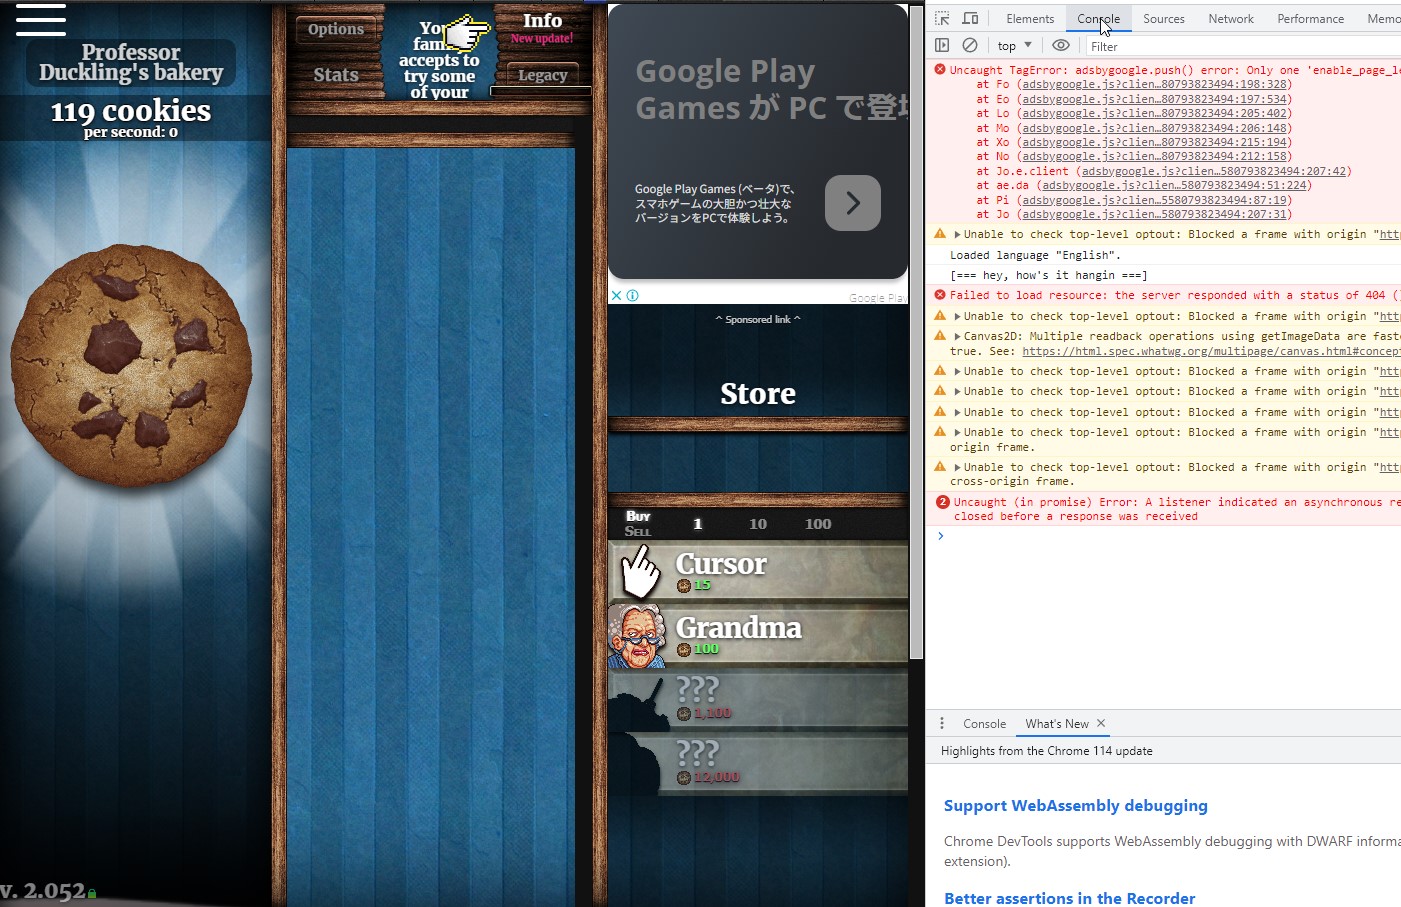Screen dimensions: 1401x907
Task: Open the top JavaScript context dropdown
Action: point(1014,46)
